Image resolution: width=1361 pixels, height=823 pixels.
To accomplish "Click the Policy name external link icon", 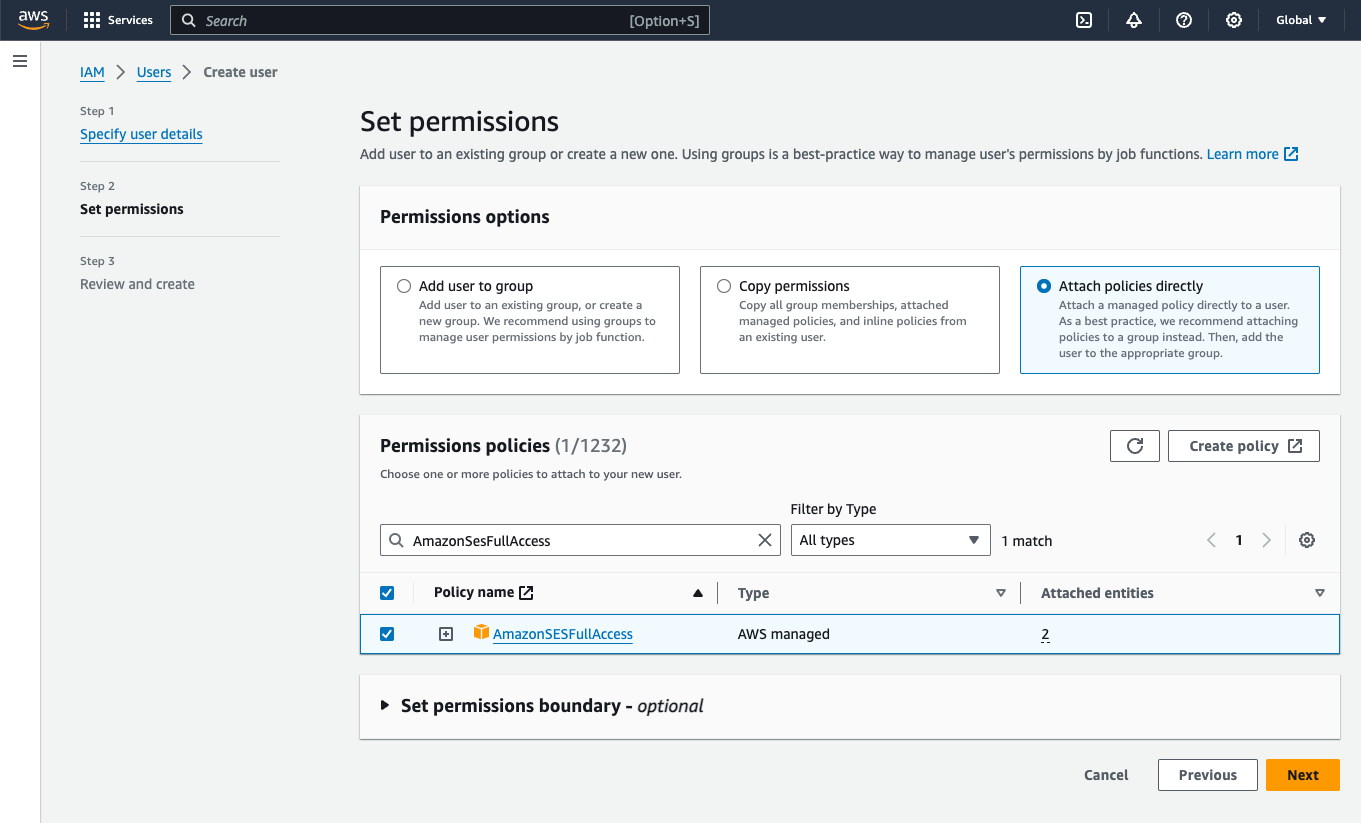I will pos(526,593).
